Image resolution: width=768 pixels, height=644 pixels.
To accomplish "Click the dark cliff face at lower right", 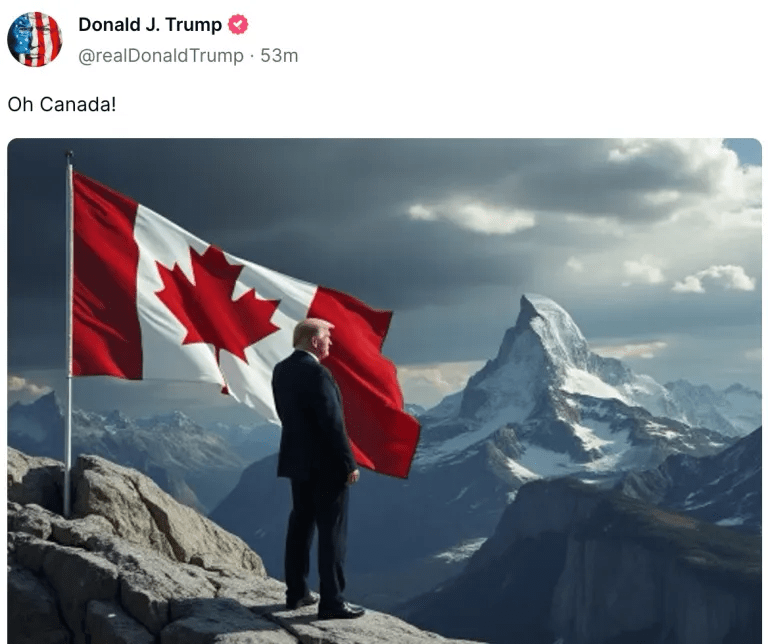I will point(612,563).
